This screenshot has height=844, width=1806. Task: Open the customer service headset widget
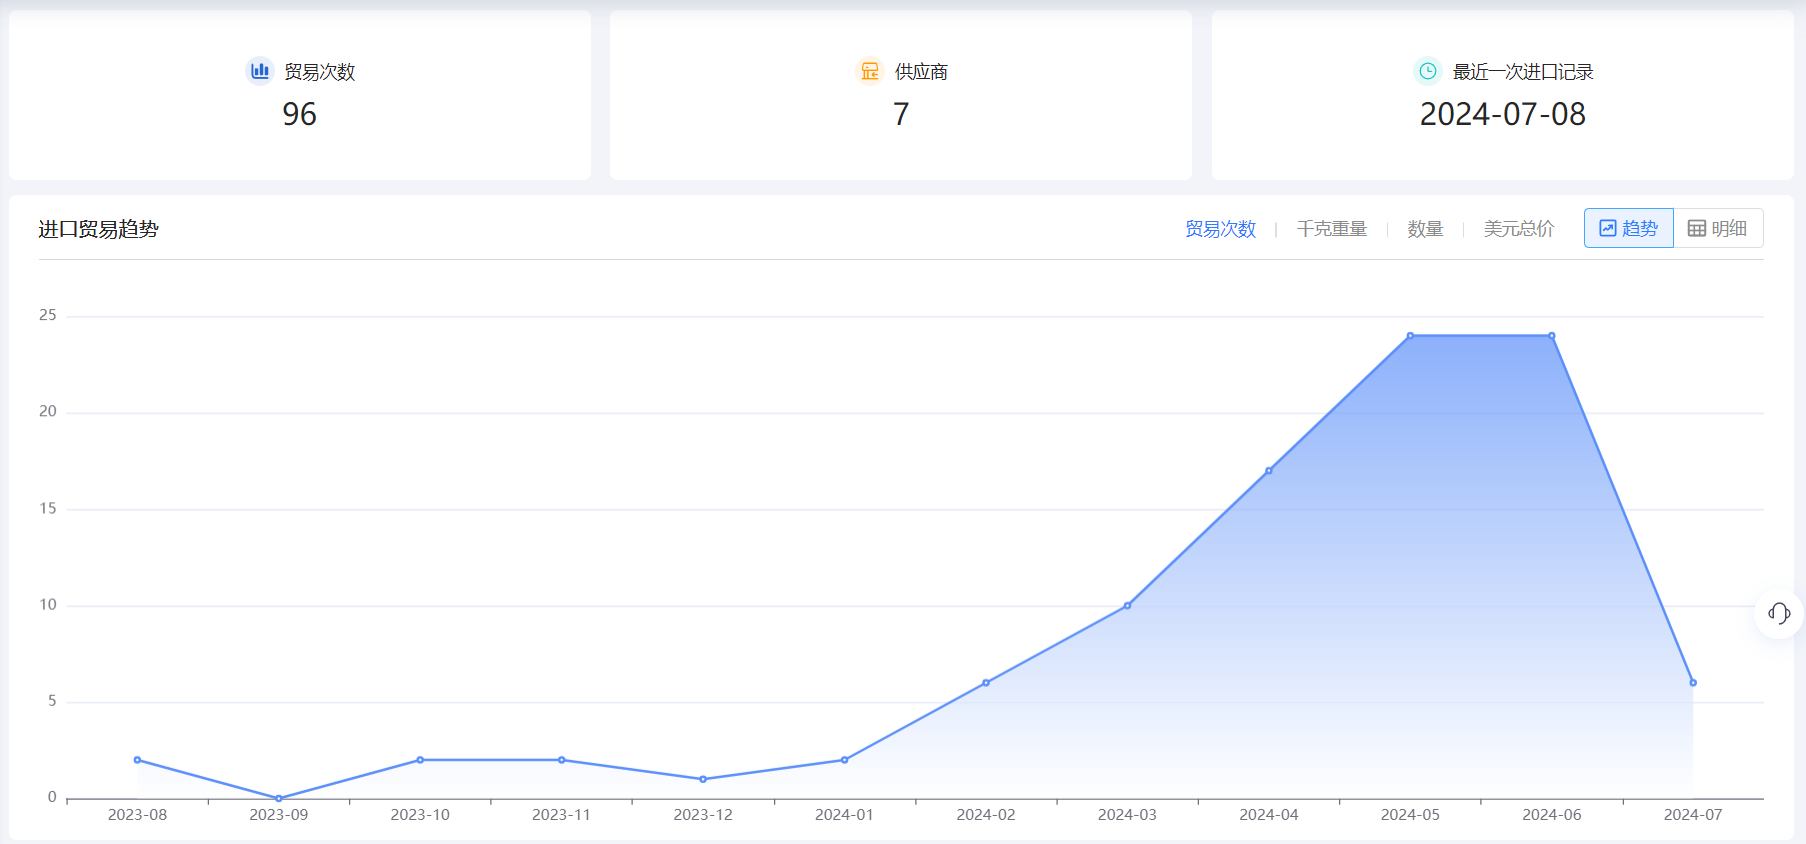pos(1779,613)
